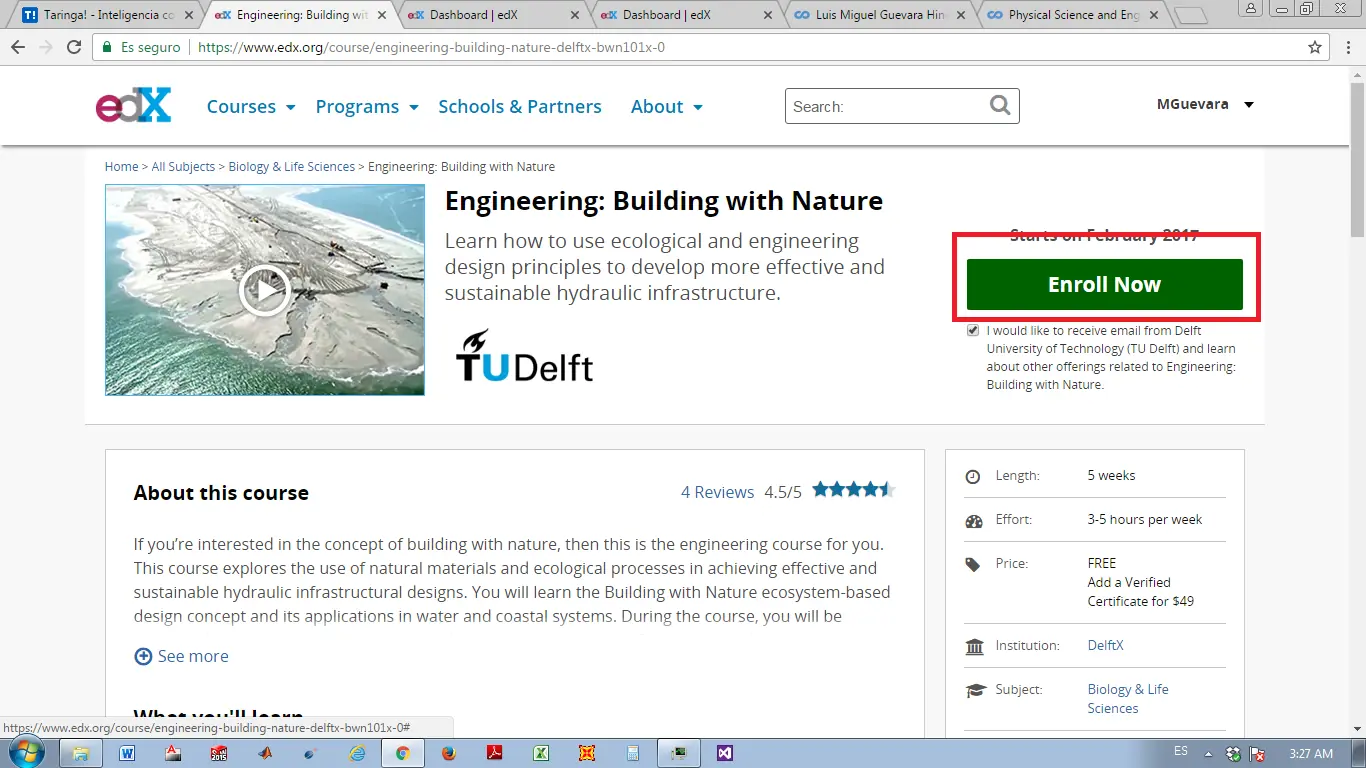Expand the See more description
1366x768 pixels.
181,656
